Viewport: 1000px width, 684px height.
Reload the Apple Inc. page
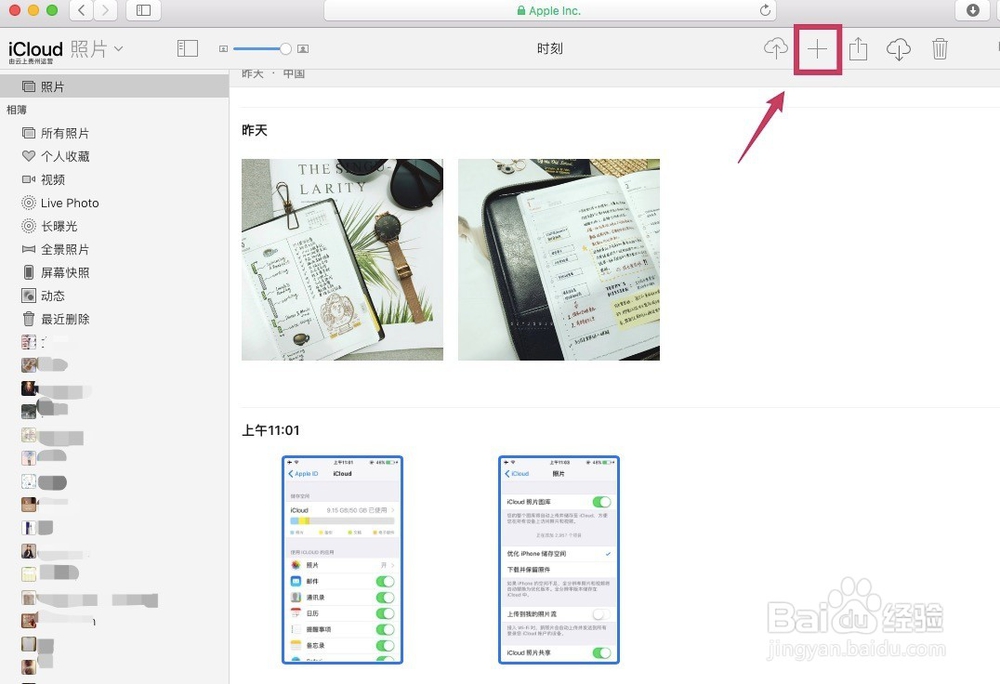point(765,10)
